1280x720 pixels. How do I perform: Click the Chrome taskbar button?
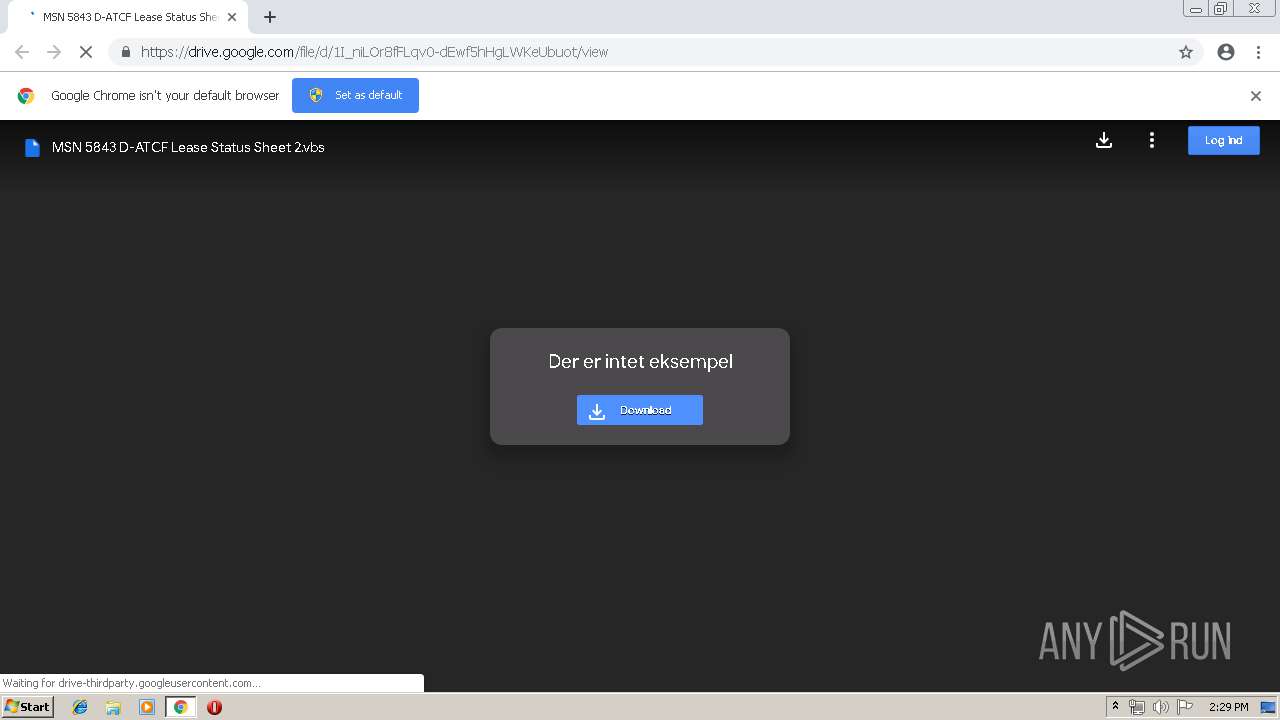click(x=180, y=707)
